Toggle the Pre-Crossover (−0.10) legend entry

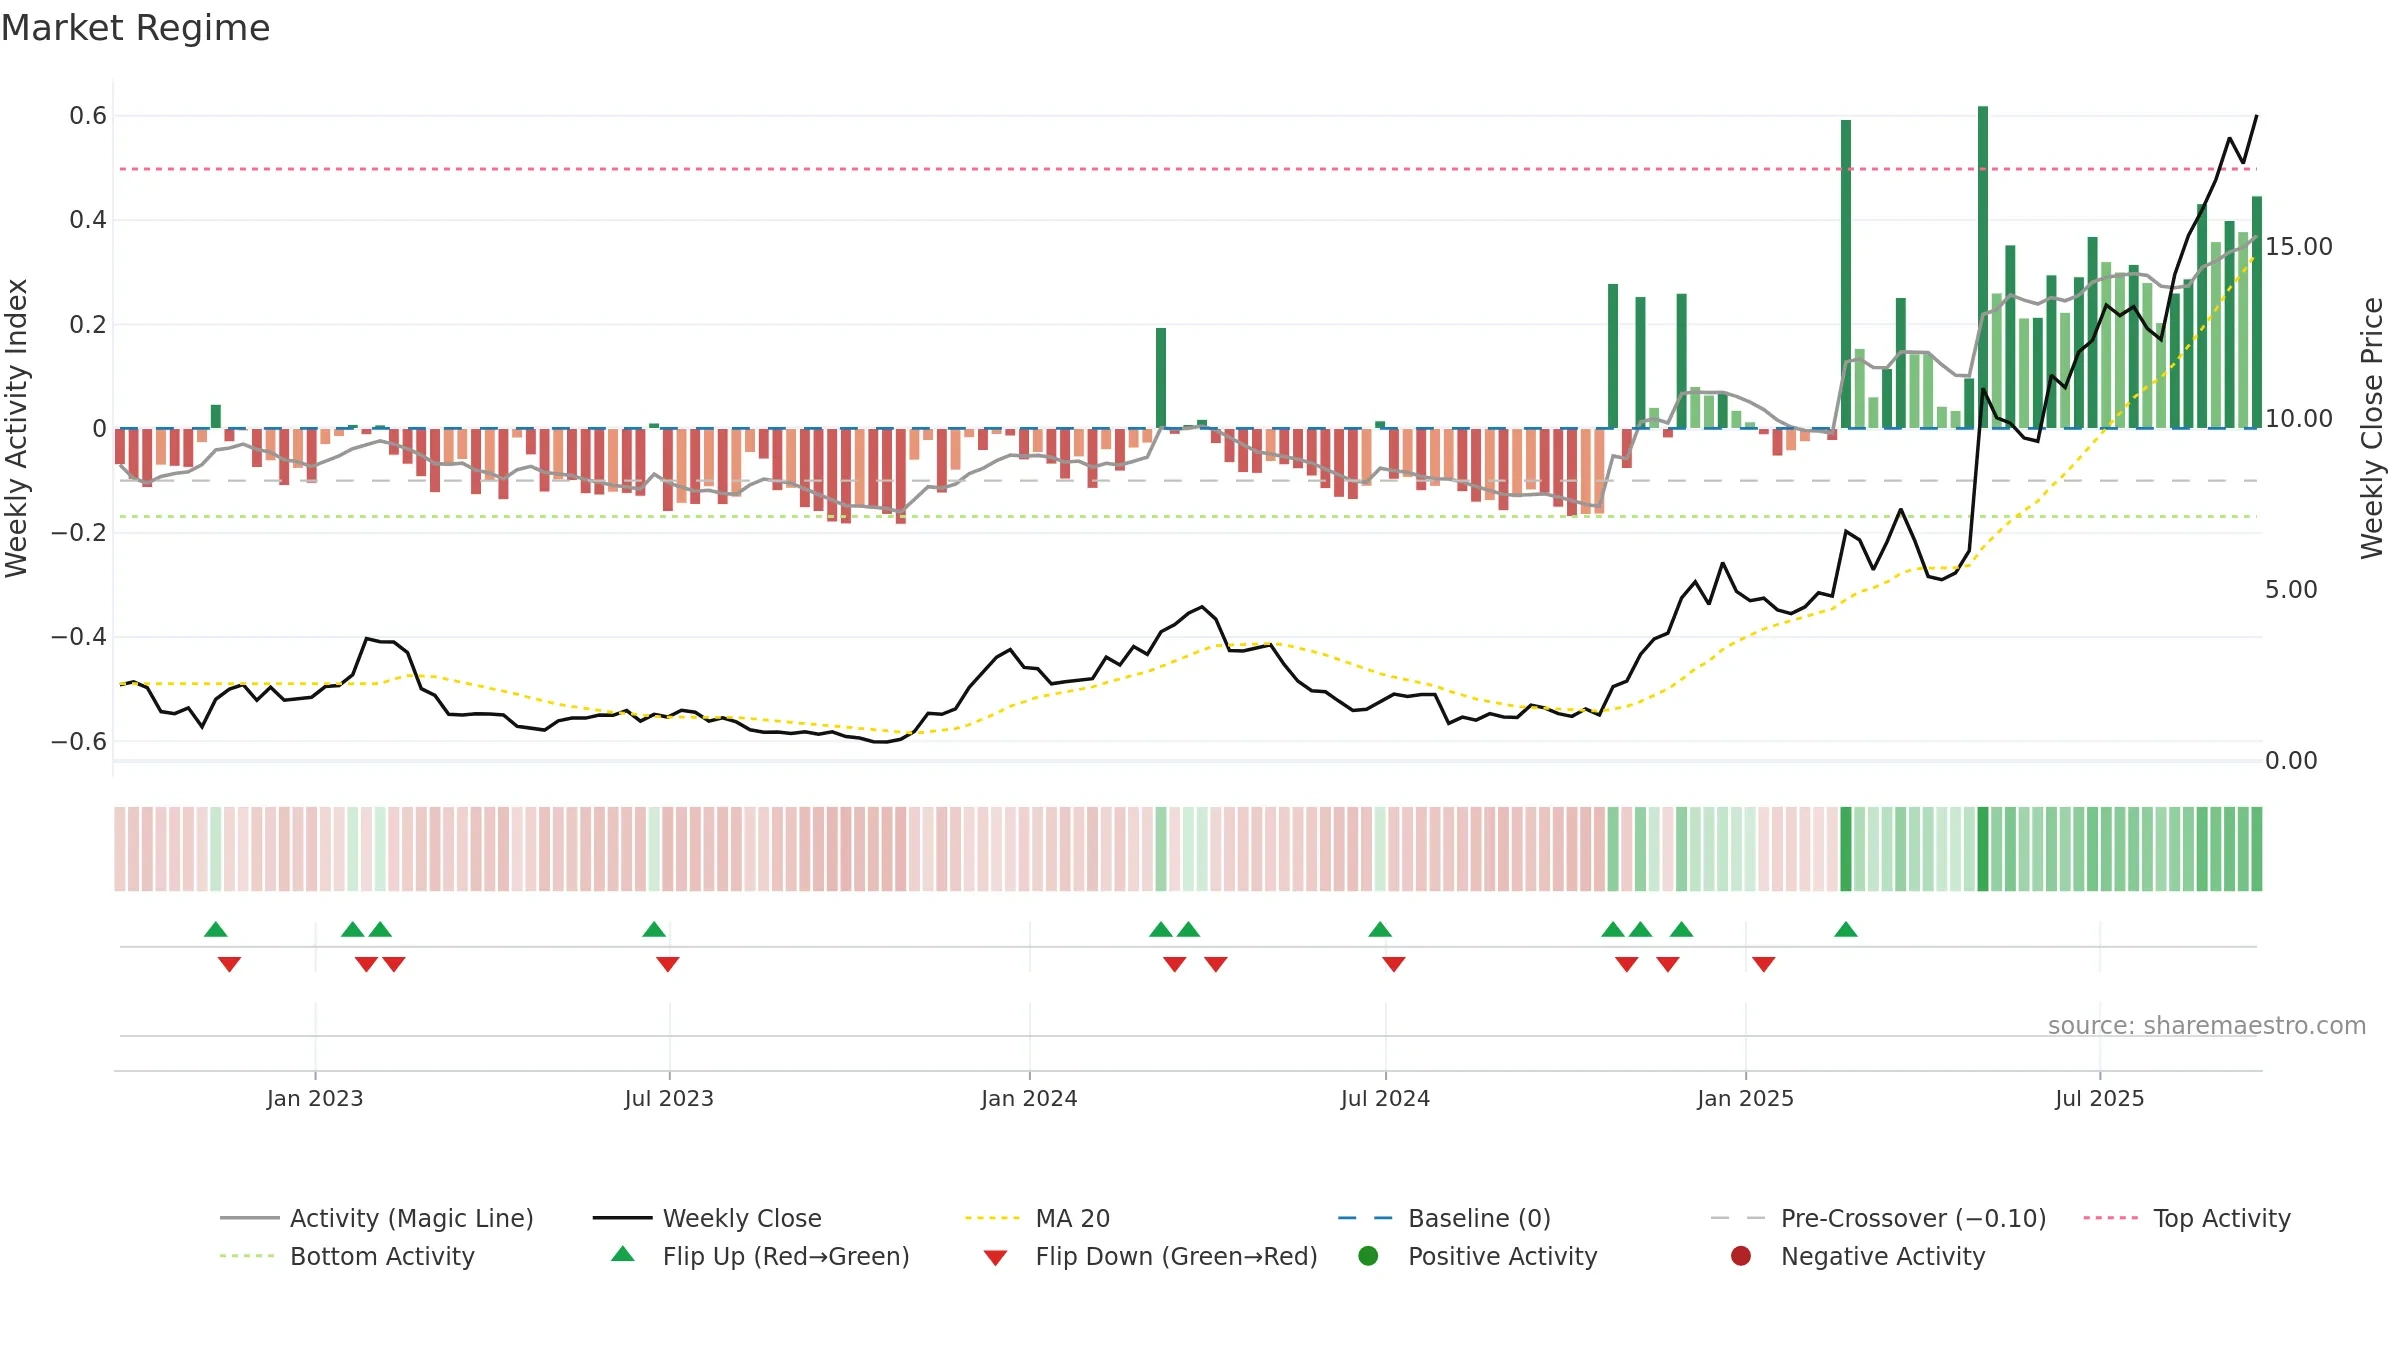(1878, 1218)
